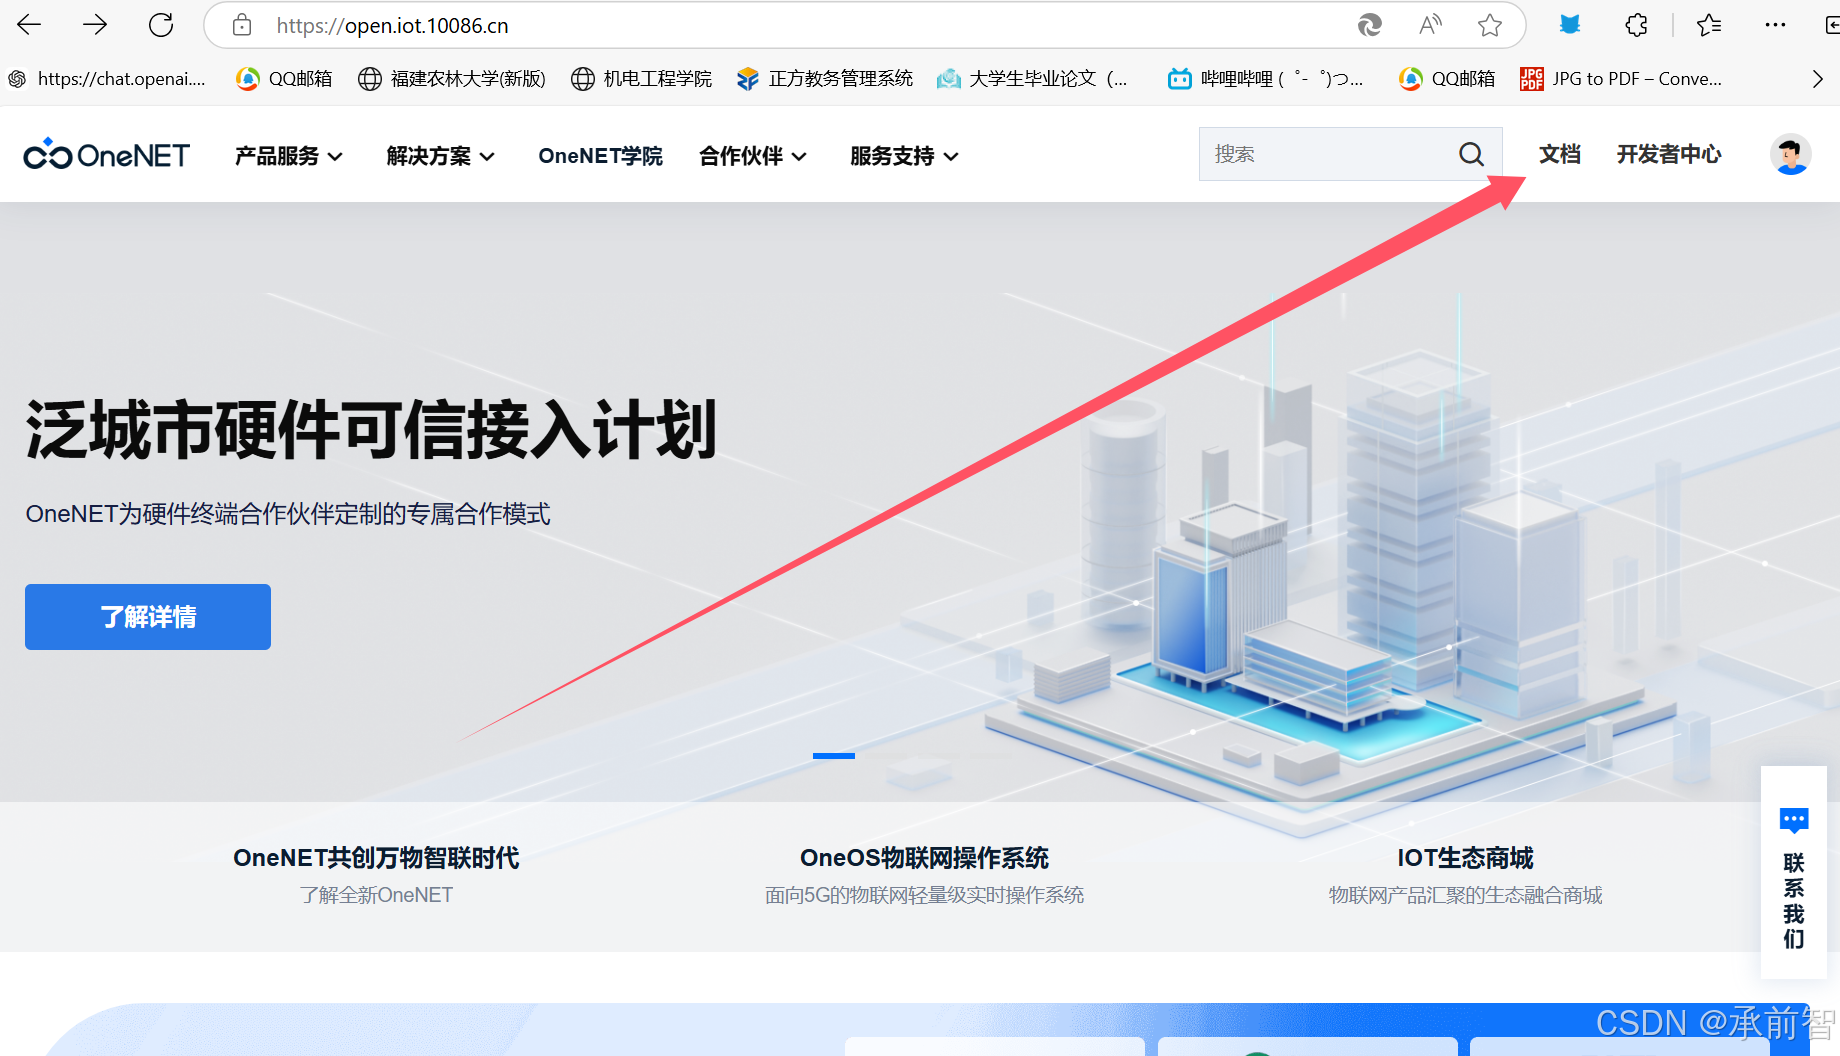1840x1056 pixels.
Task: Open the 福建农林大学(新版) bookmark
Action: pyautogui.click(x=452, y=79)
